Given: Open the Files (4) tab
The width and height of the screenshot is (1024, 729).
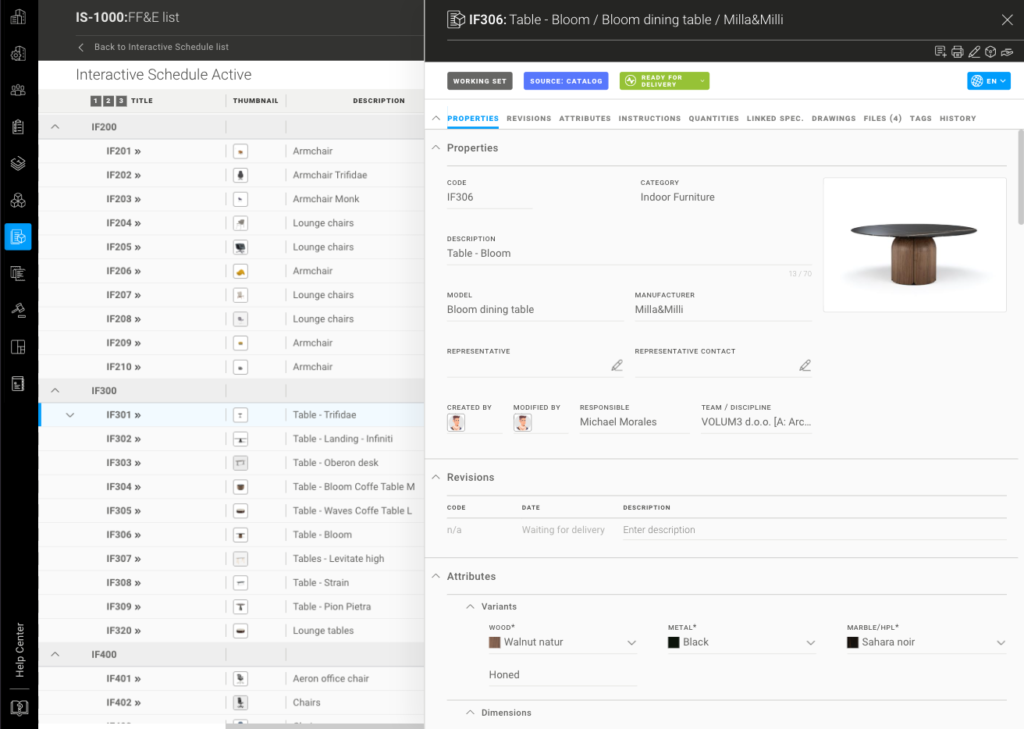Looking at the screenshot, I should (x=882, y=118).
